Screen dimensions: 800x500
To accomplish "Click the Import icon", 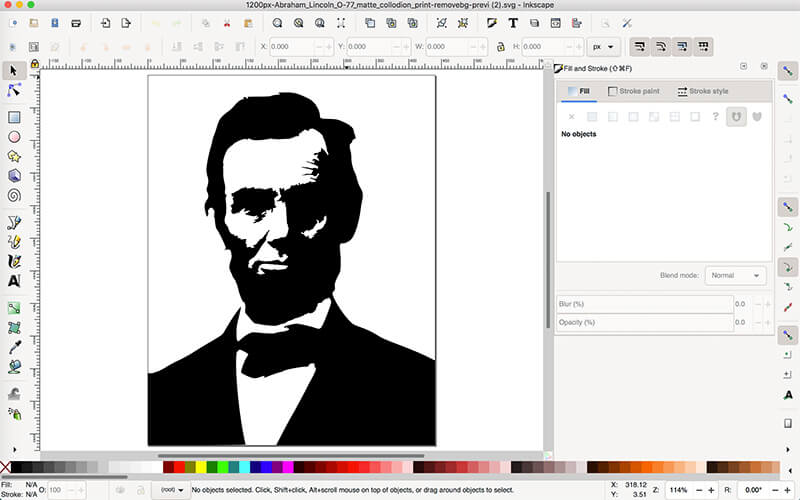I will pyautogui.click(x=105, y=23).
